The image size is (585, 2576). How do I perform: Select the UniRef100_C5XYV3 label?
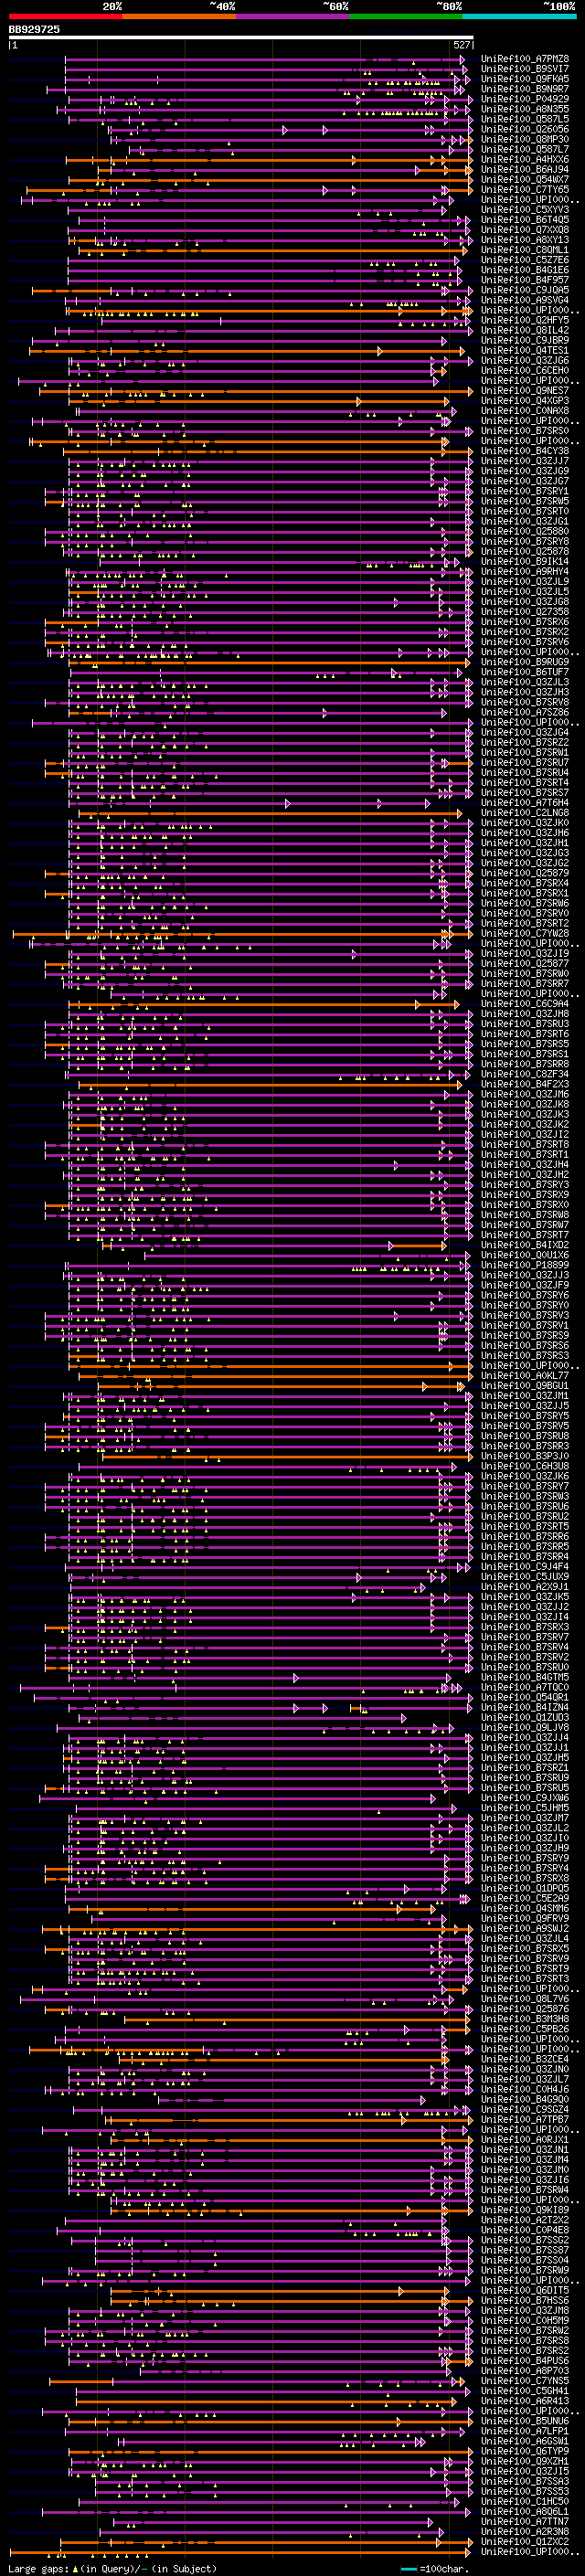click(525, 210)
